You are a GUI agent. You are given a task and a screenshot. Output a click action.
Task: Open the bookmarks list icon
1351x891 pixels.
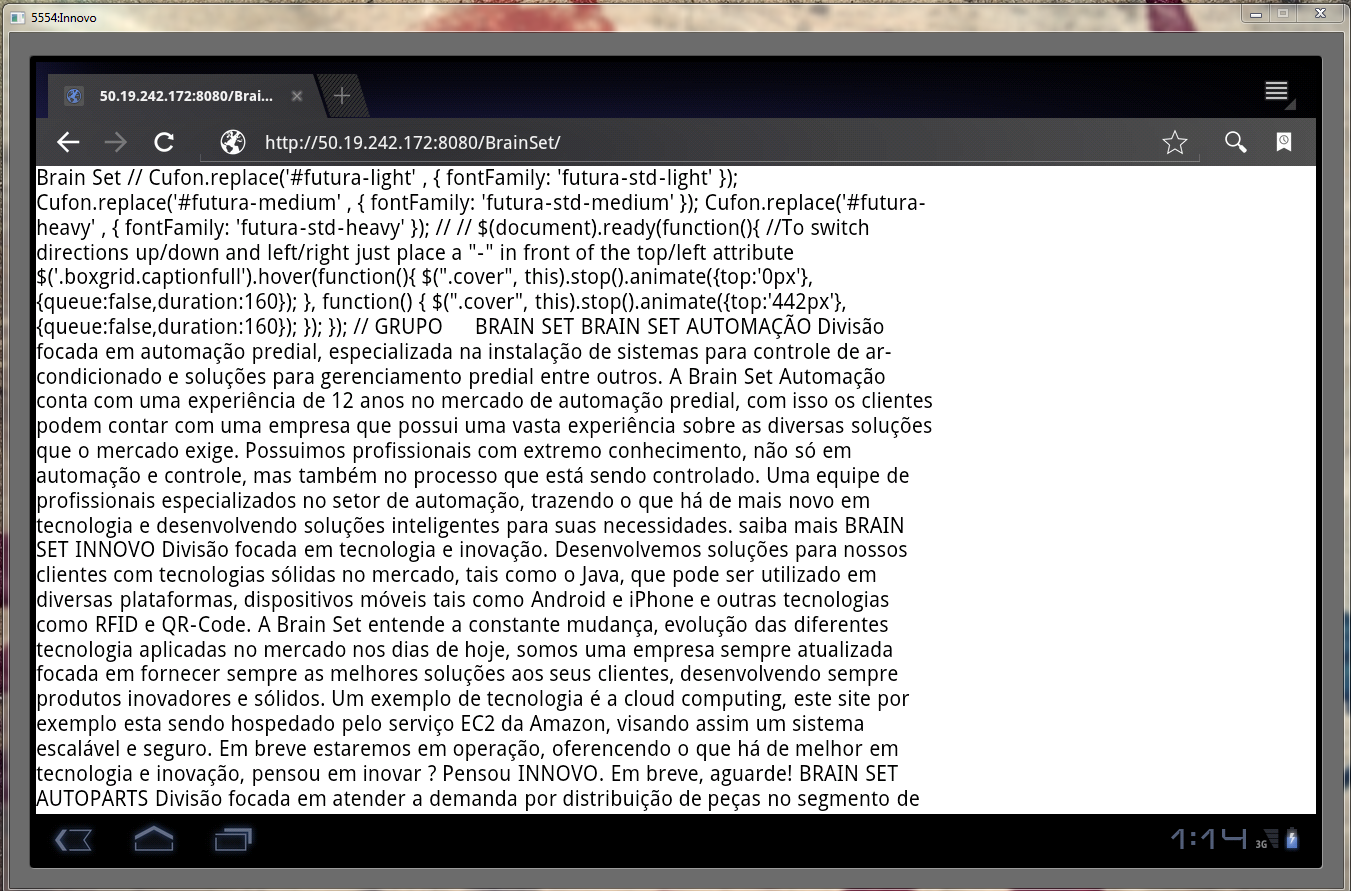coord(1284,143)
